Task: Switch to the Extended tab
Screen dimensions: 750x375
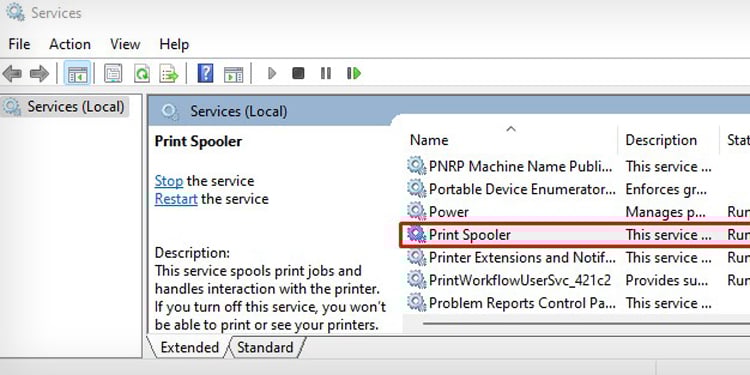Action: point(189,347)
